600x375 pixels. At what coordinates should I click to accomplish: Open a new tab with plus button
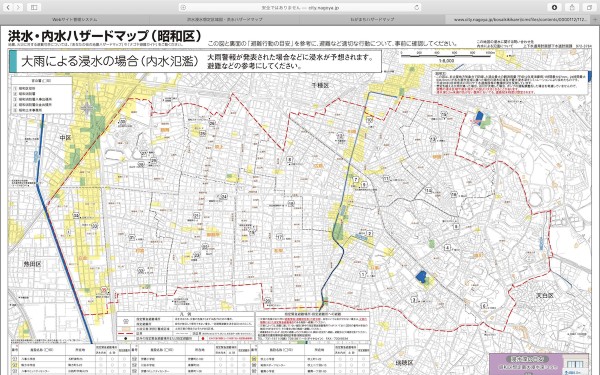[x=595, y=19]
